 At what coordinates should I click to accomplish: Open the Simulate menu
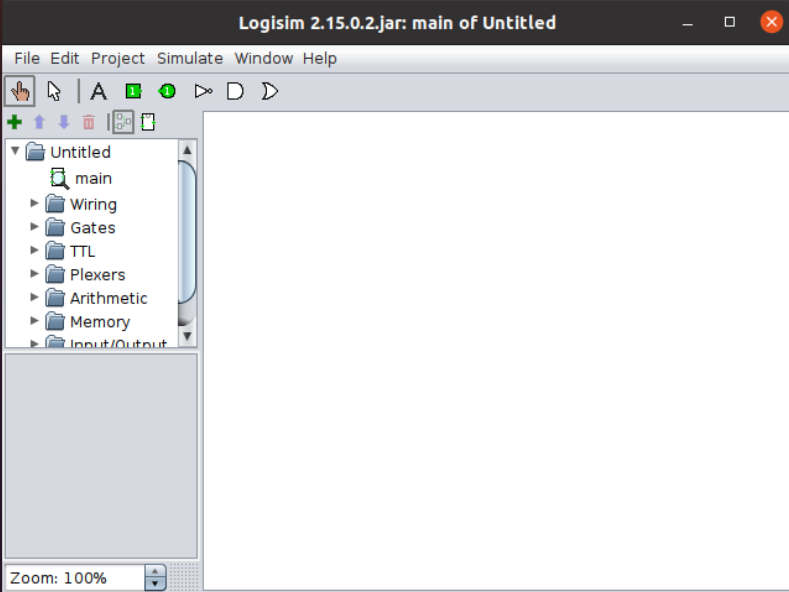[190, 58]
